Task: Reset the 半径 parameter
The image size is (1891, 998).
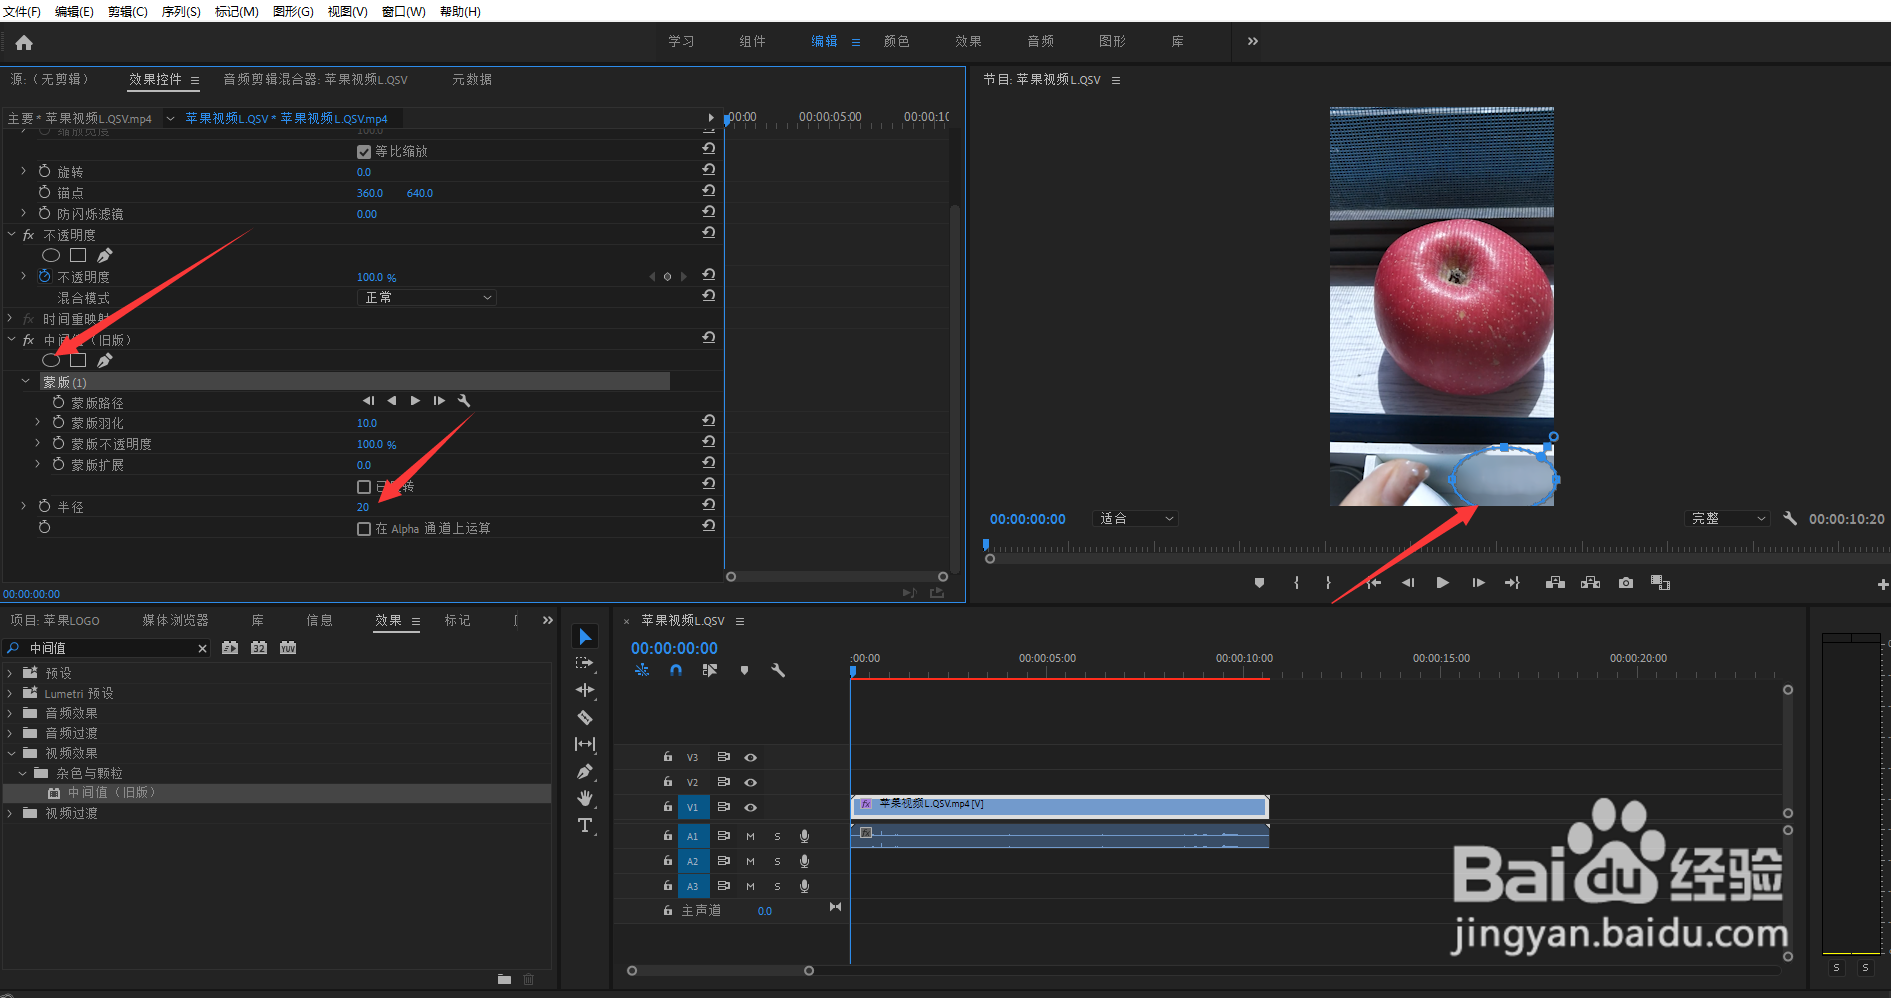Action: point(709,505)
